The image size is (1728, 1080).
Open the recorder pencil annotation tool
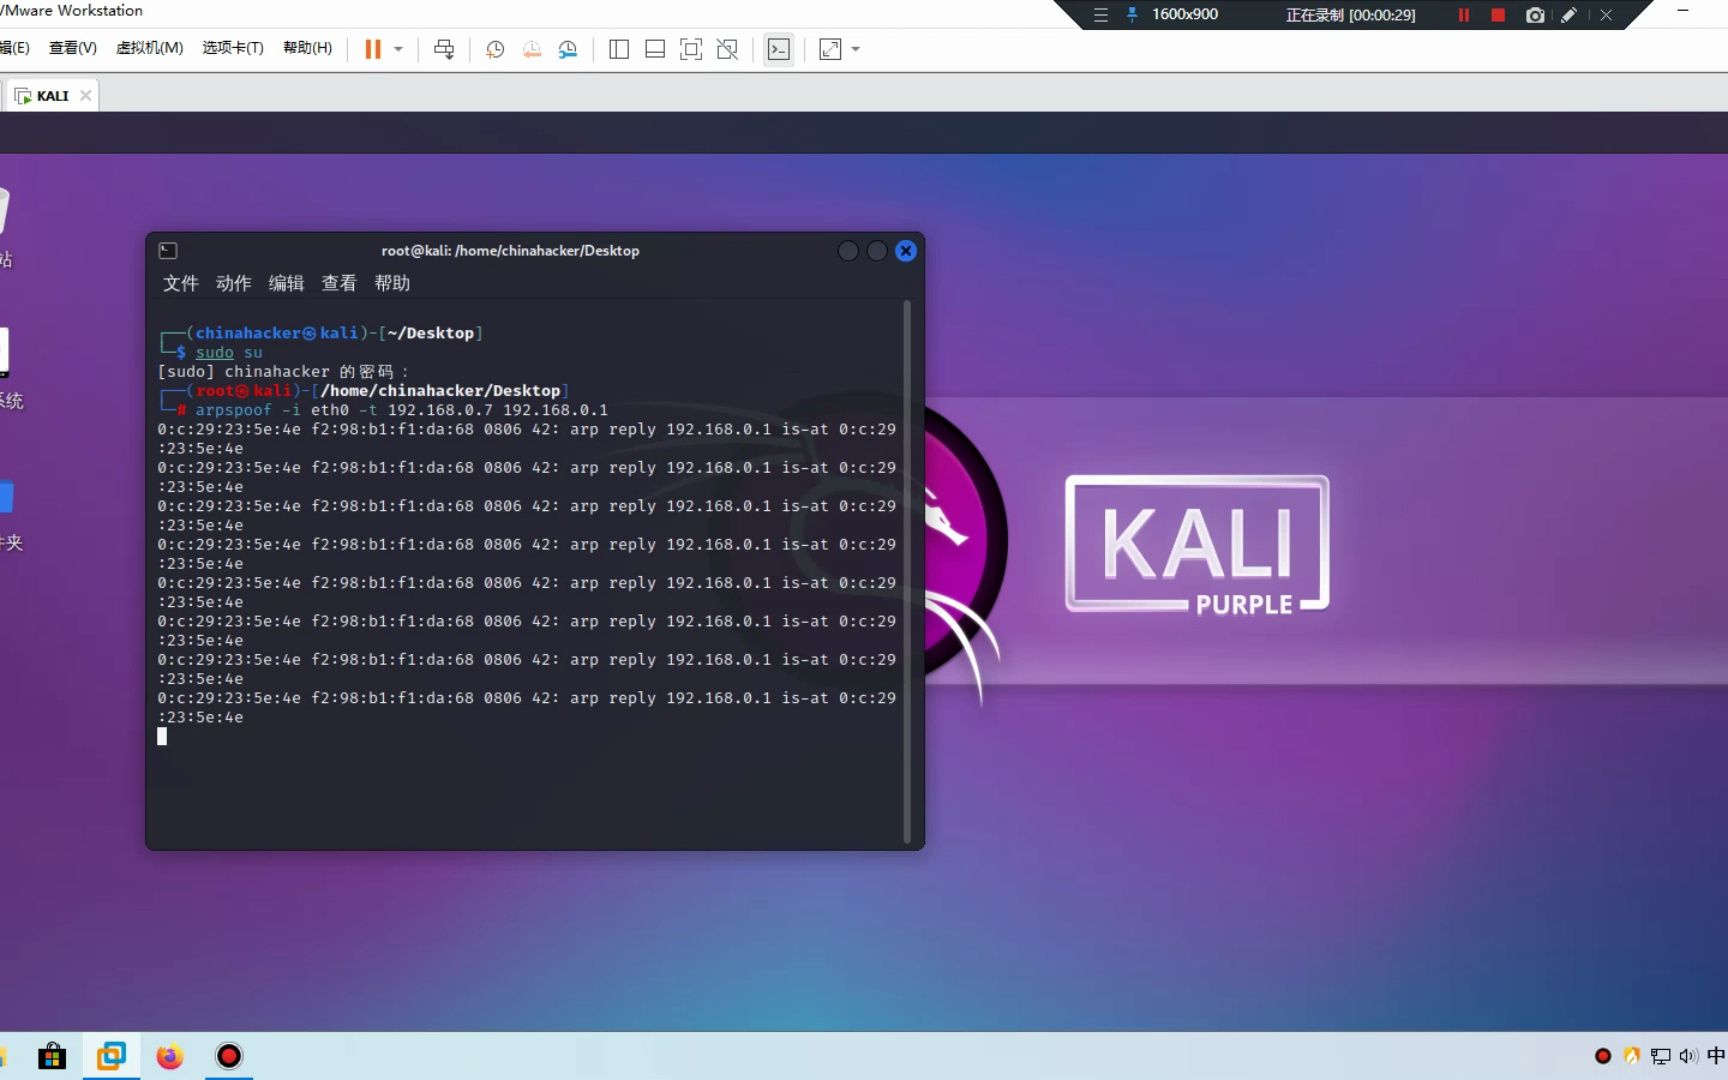point(1569,15)
